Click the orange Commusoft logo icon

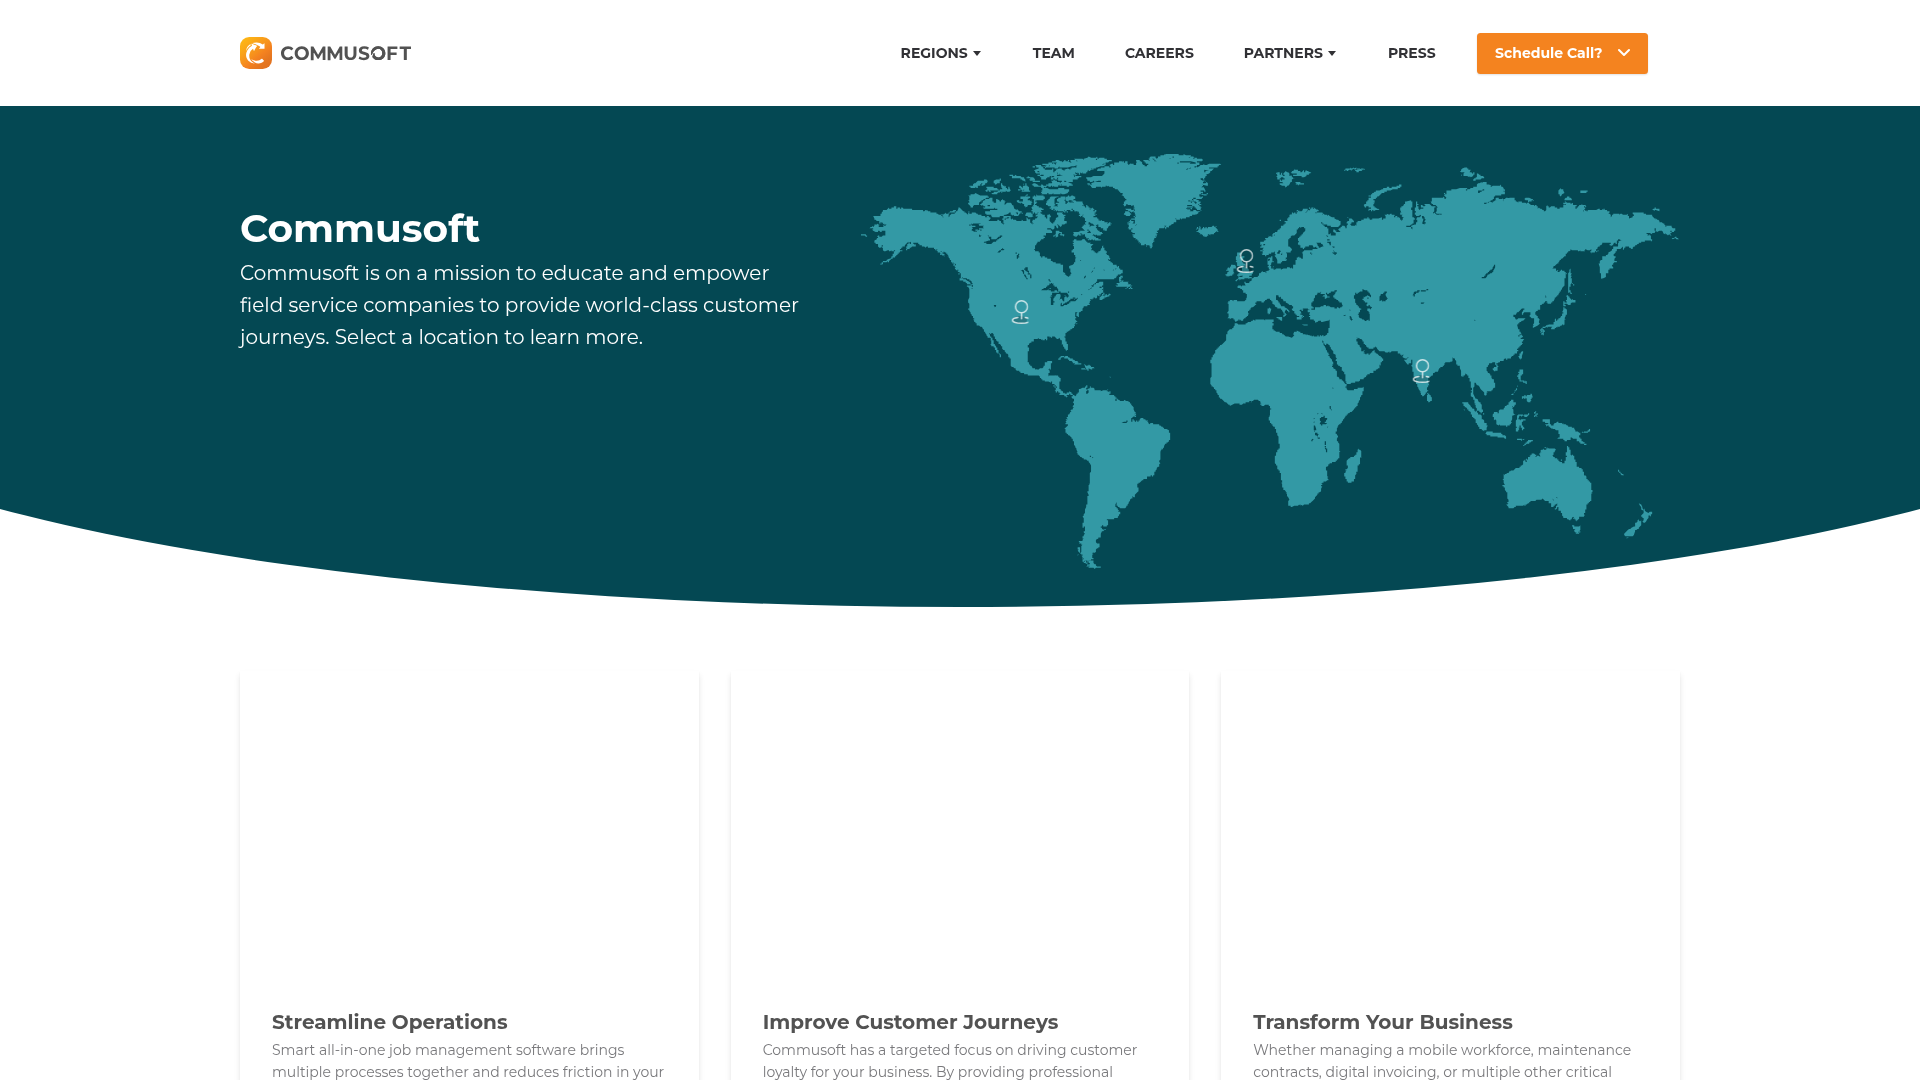pyautogui.click(x=256, y=53)
